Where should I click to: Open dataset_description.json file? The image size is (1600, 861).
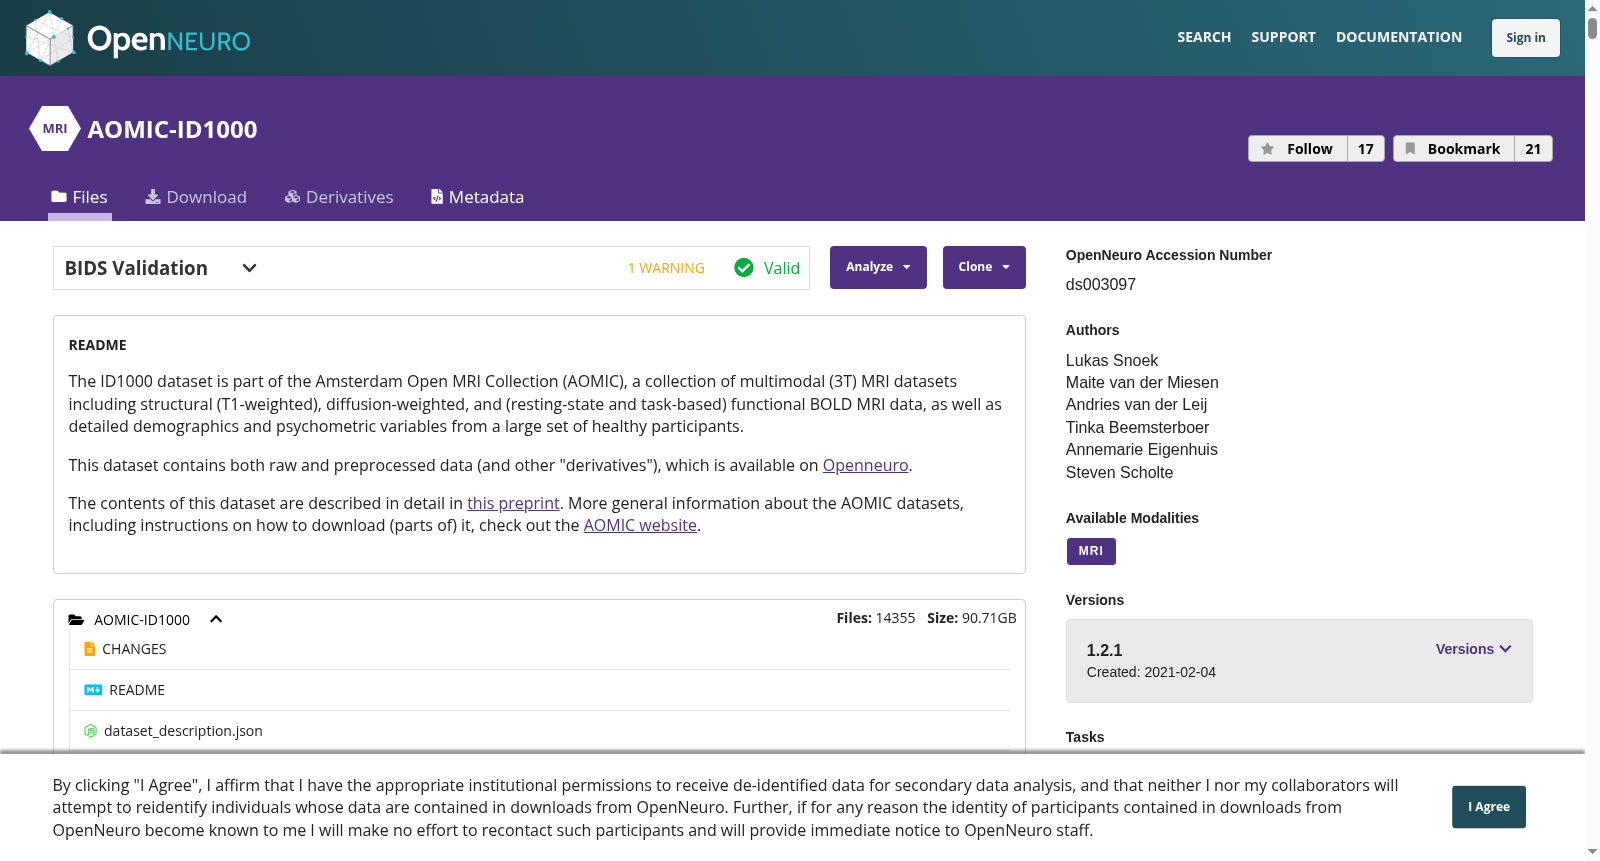coord(183,731)
